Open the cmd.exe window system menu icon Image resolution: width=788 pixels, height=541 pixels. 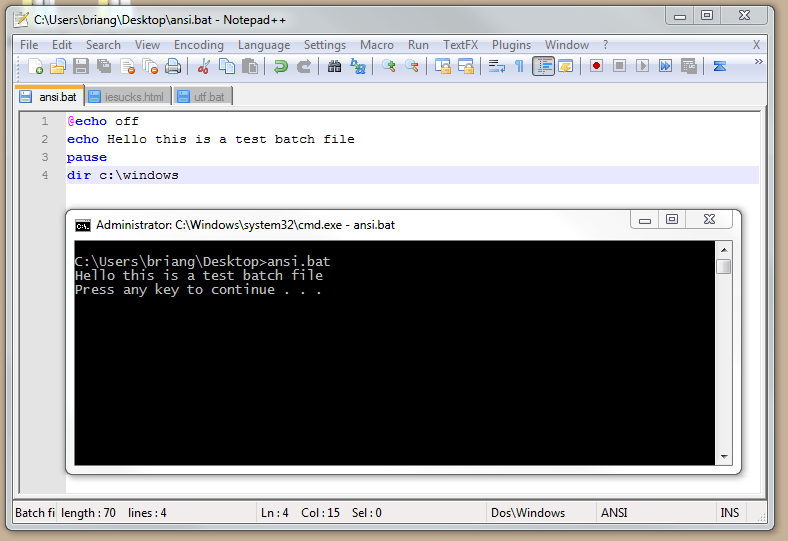83,225
